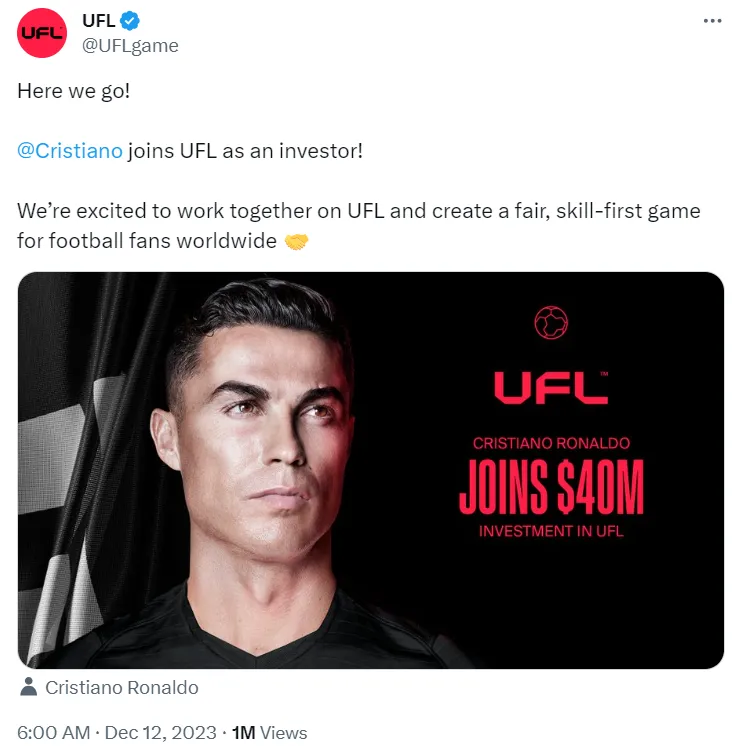Viewport: 733px width, 746px height.
Task: Click the @UFLgame handle
Action: tap(129, 45)
